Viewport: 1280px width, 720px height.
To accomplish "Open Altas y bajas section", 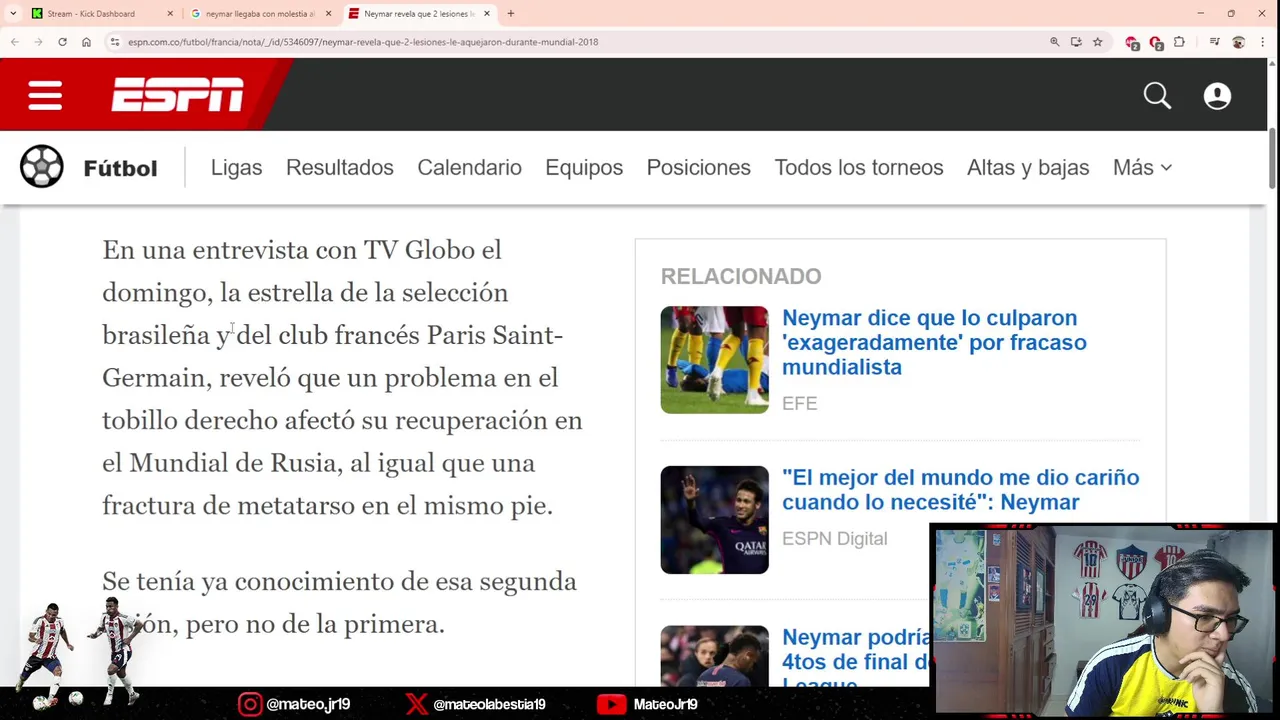I will click(1028, 168).
